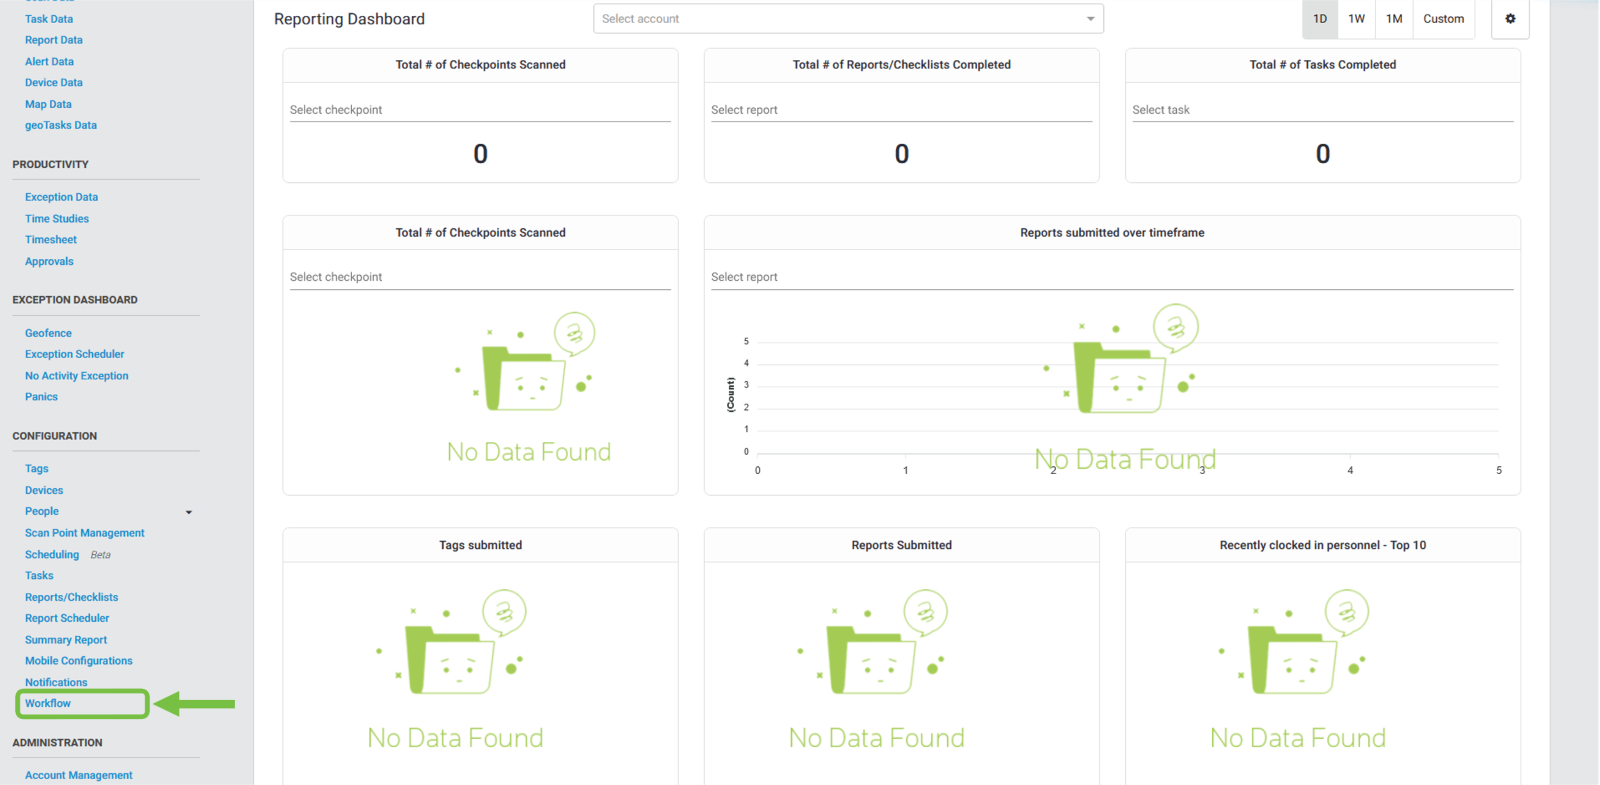The image size is (1600, 785).
Task: Click Select report in the timeframe chart
Action: coord(1111,277)
